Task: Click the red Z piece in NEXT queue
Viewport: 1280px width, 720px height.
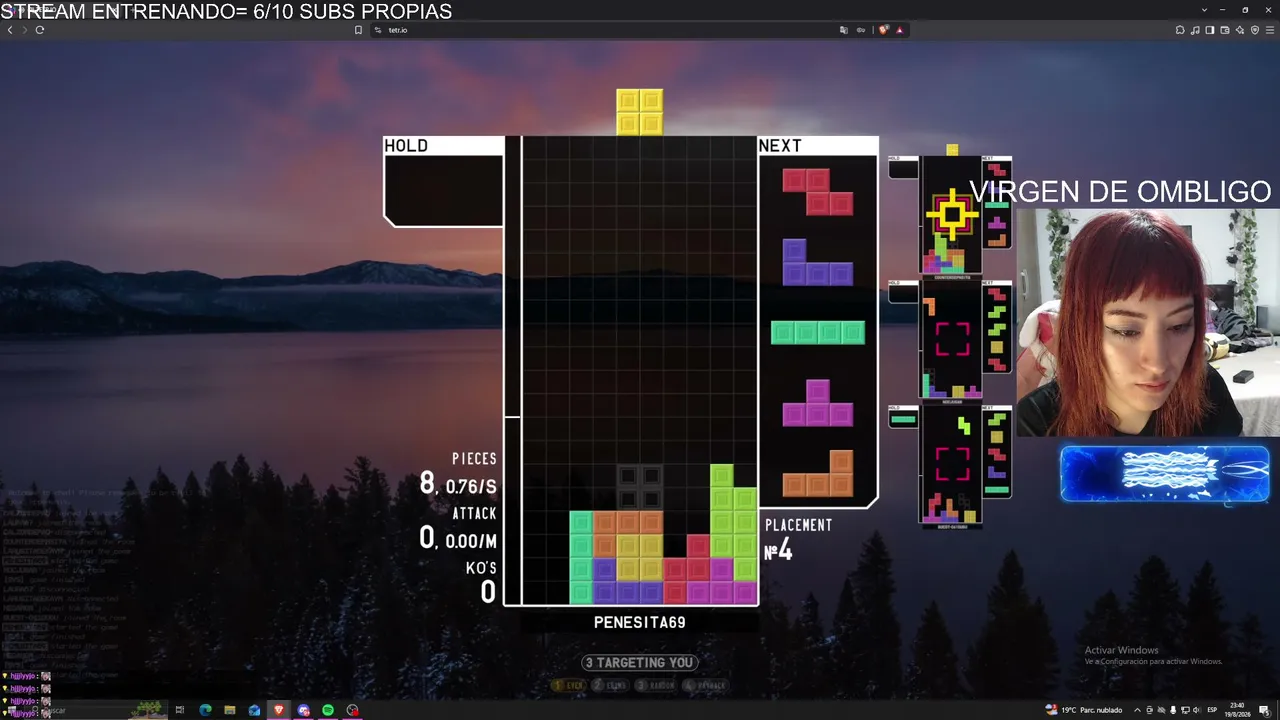Action: [x=818, y=192]
